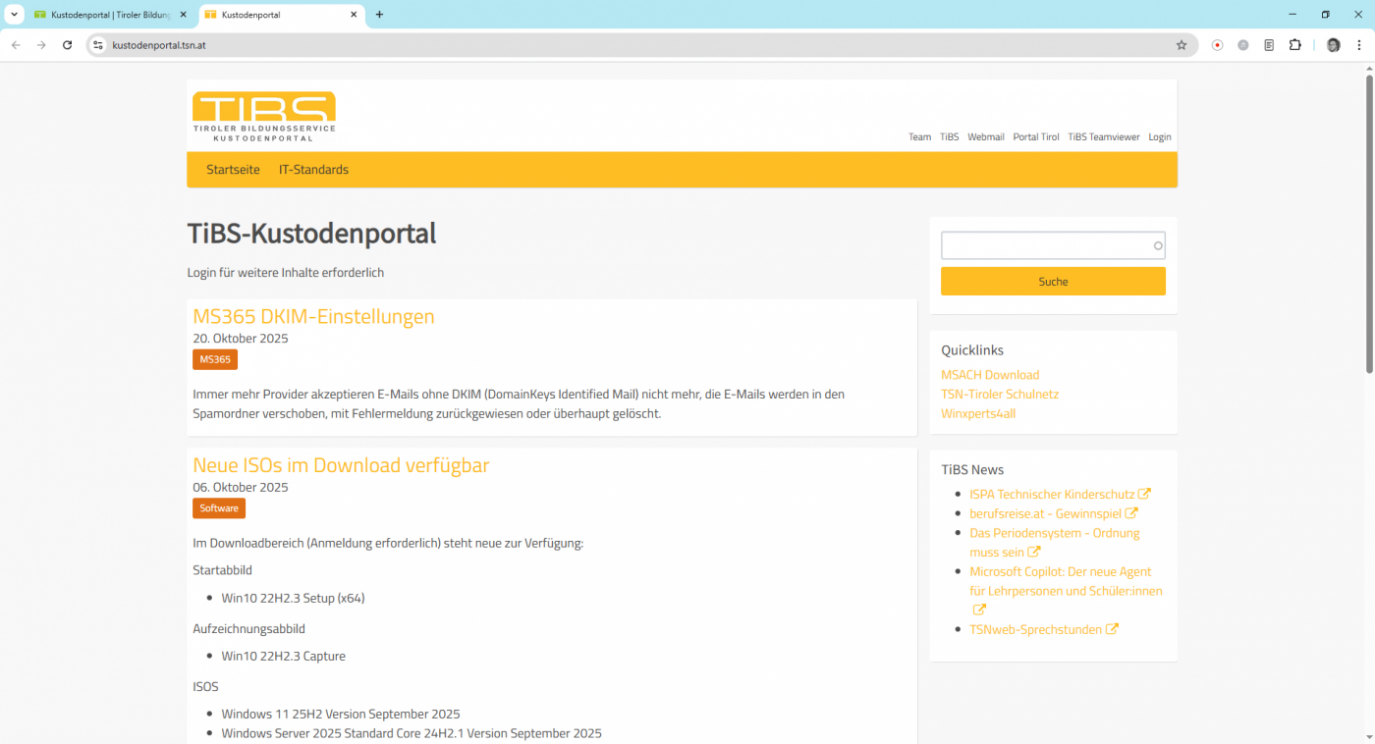The image size is (1375, 744).
Task: Reload the page
Action: (x=67, y=45)
